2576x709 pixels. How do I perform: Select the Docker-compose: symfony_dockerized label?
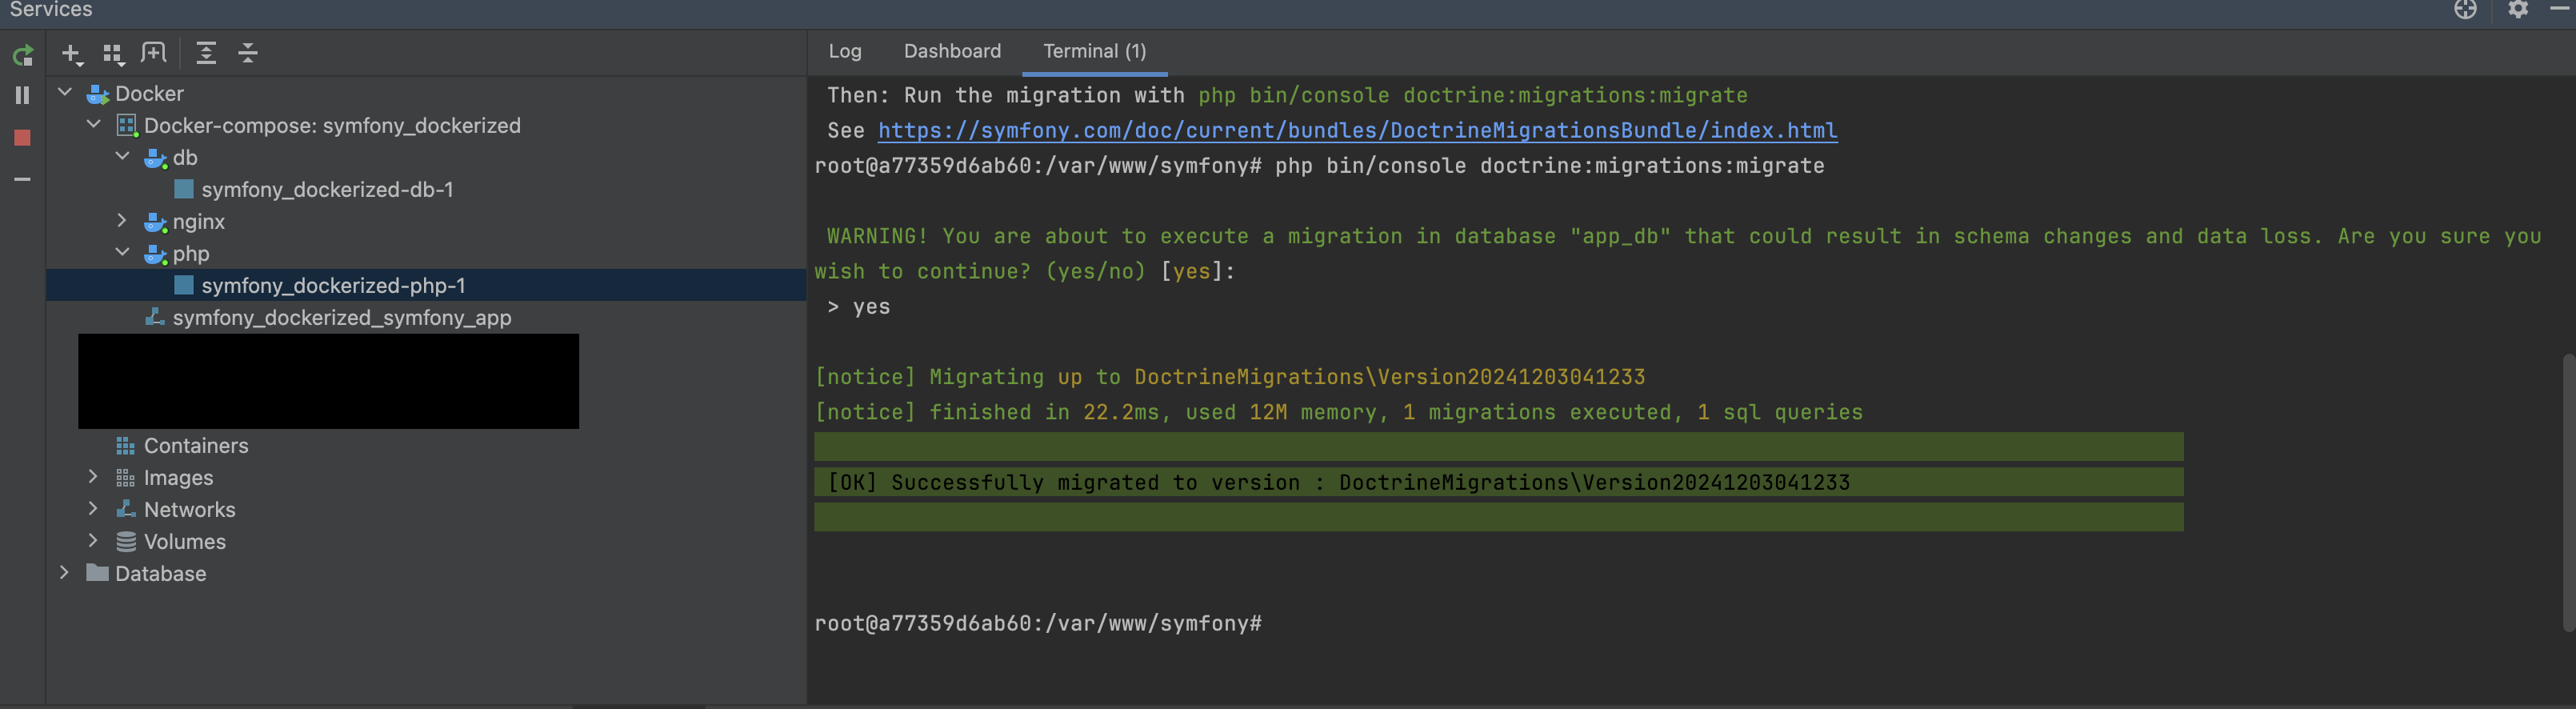coord(332,125)
